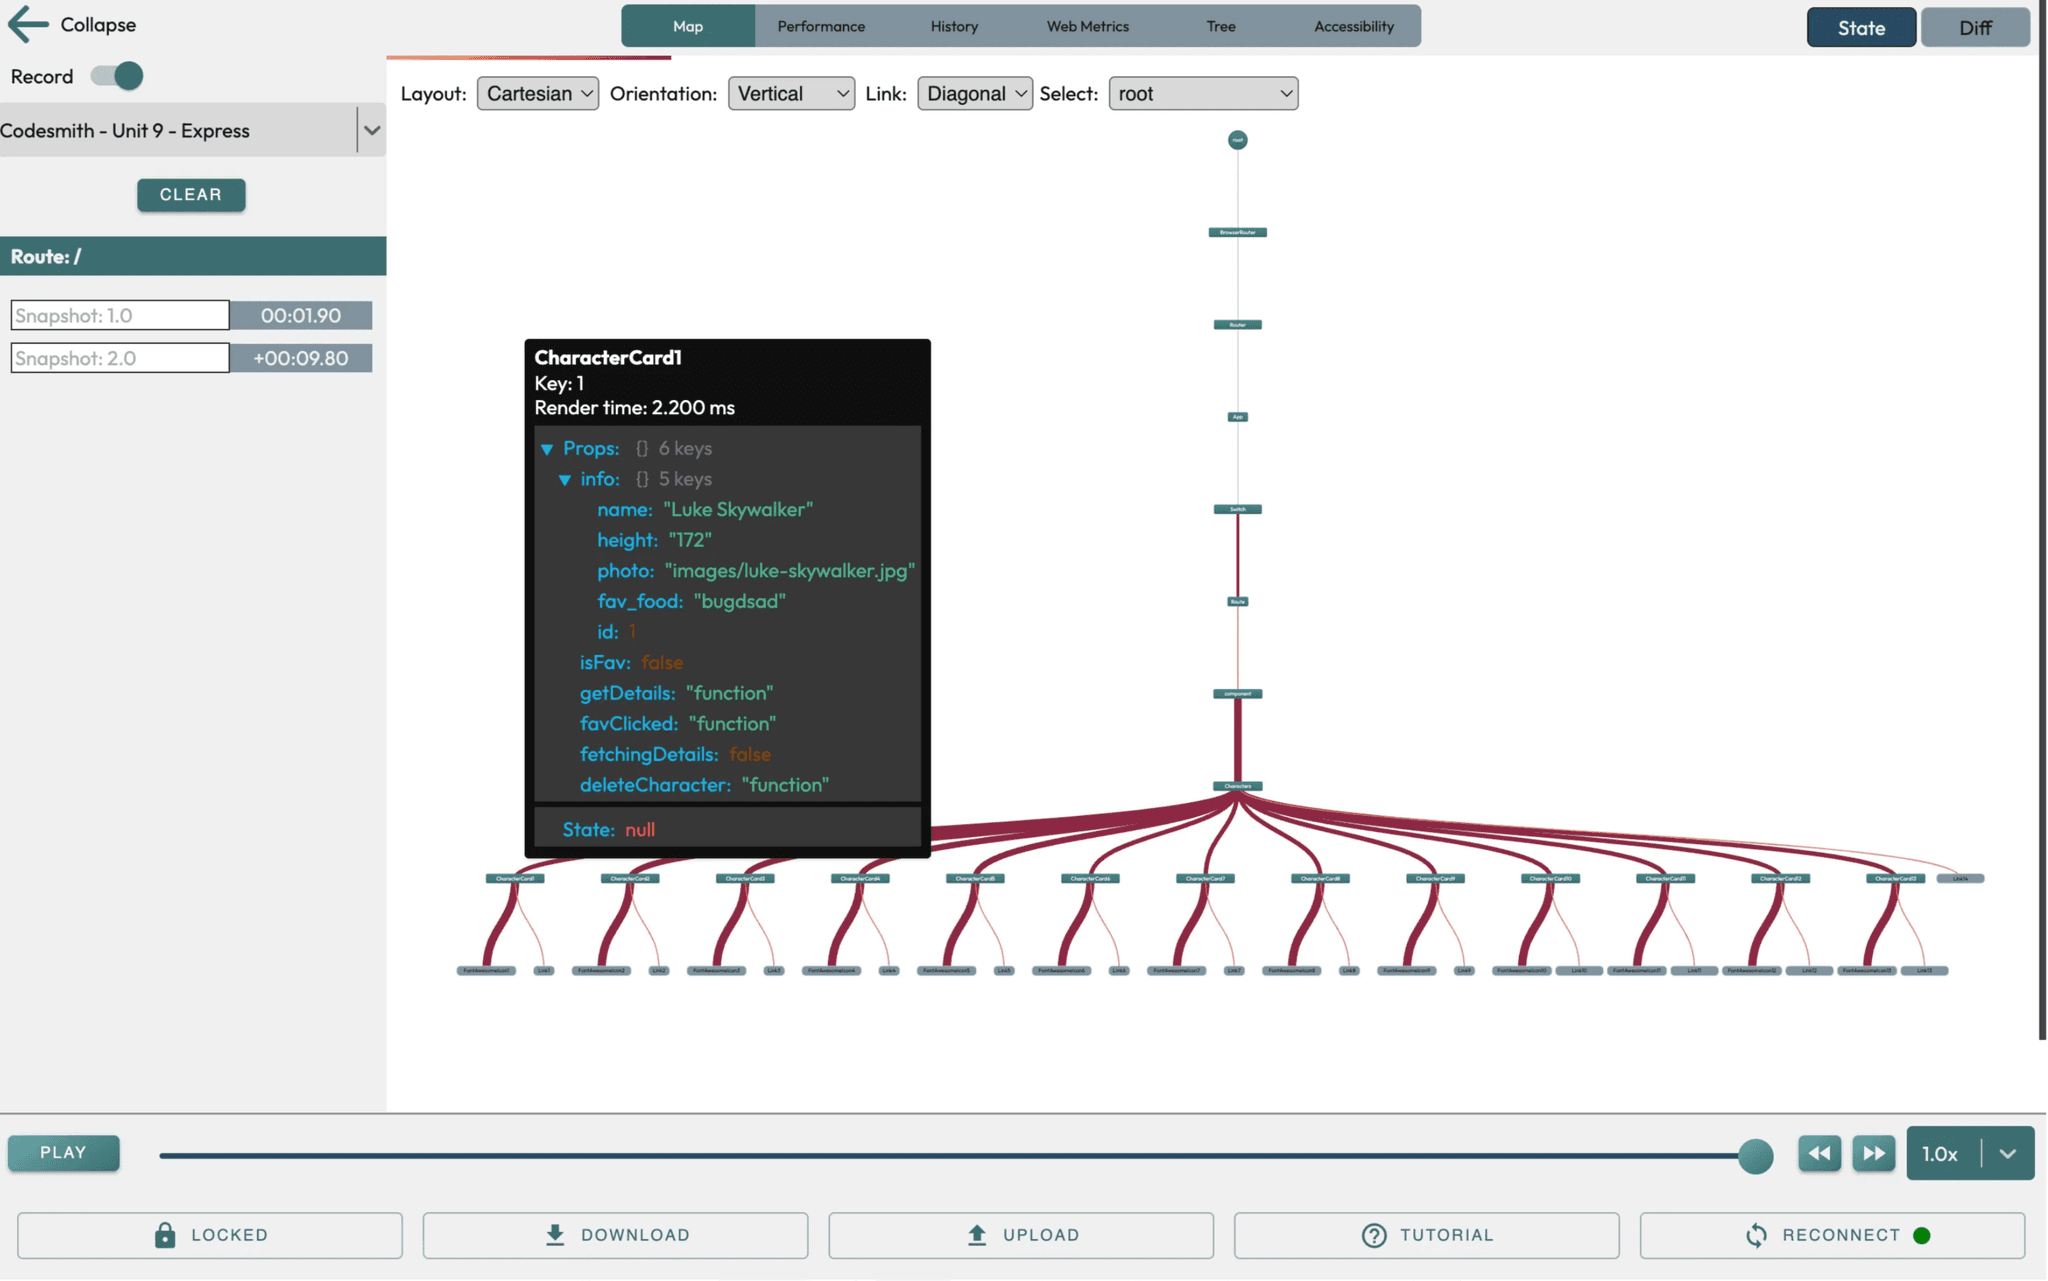
Task: Click the download arrow icon
Action: pyautogui.click(x=555, y=1235)
